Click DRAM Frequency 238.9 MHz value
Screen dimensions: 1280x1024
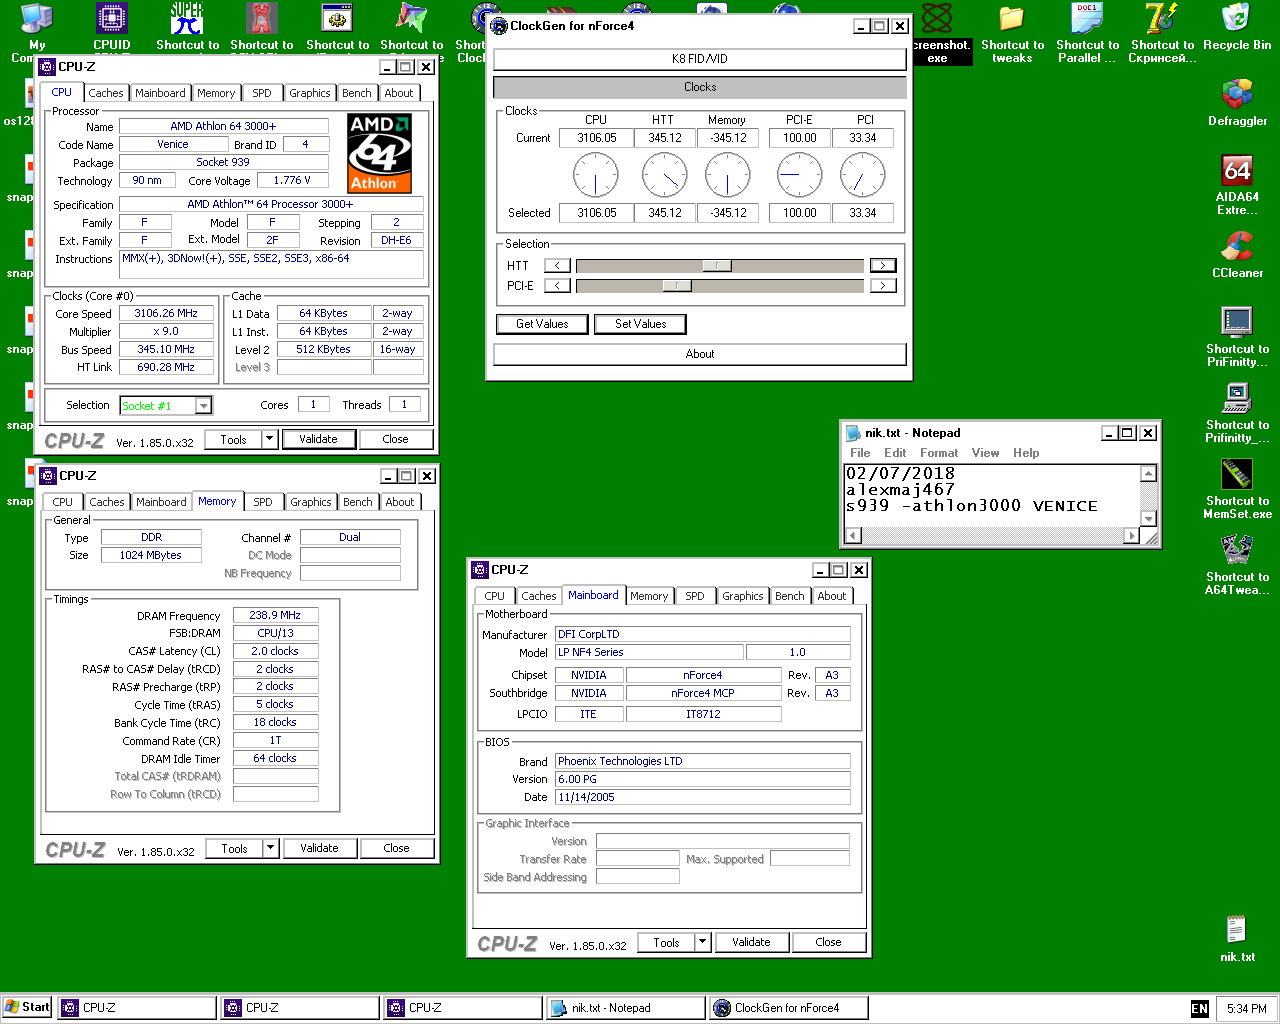point(275,615)
